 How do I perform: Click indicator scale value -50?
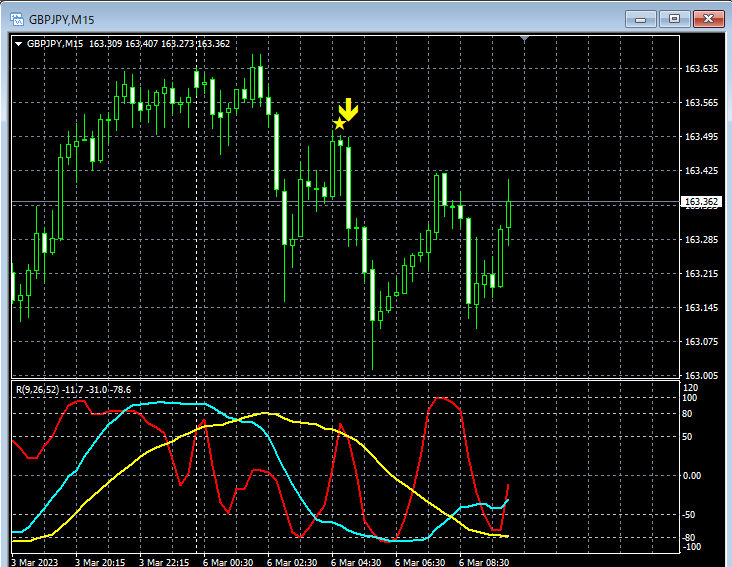click(689, 515)
